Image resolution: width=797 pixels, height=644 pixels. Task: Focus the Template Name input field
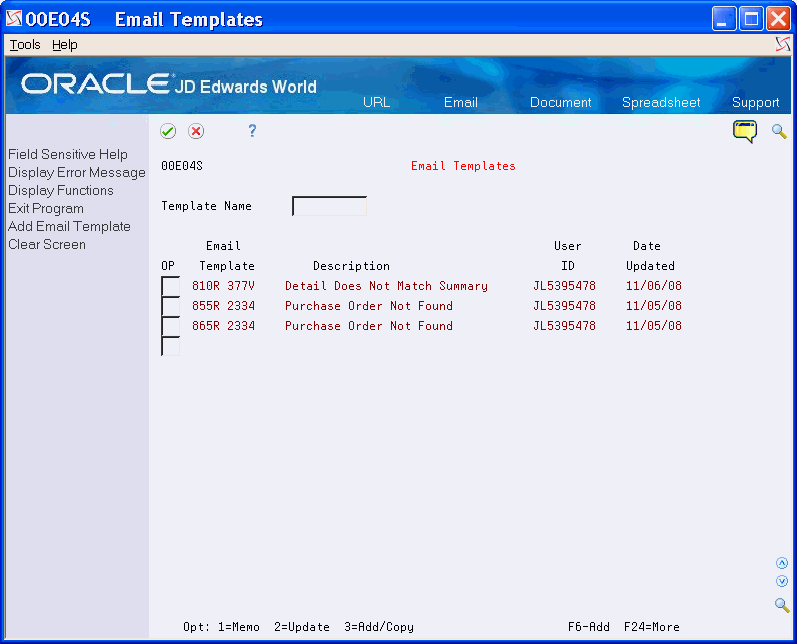(329, 206)
